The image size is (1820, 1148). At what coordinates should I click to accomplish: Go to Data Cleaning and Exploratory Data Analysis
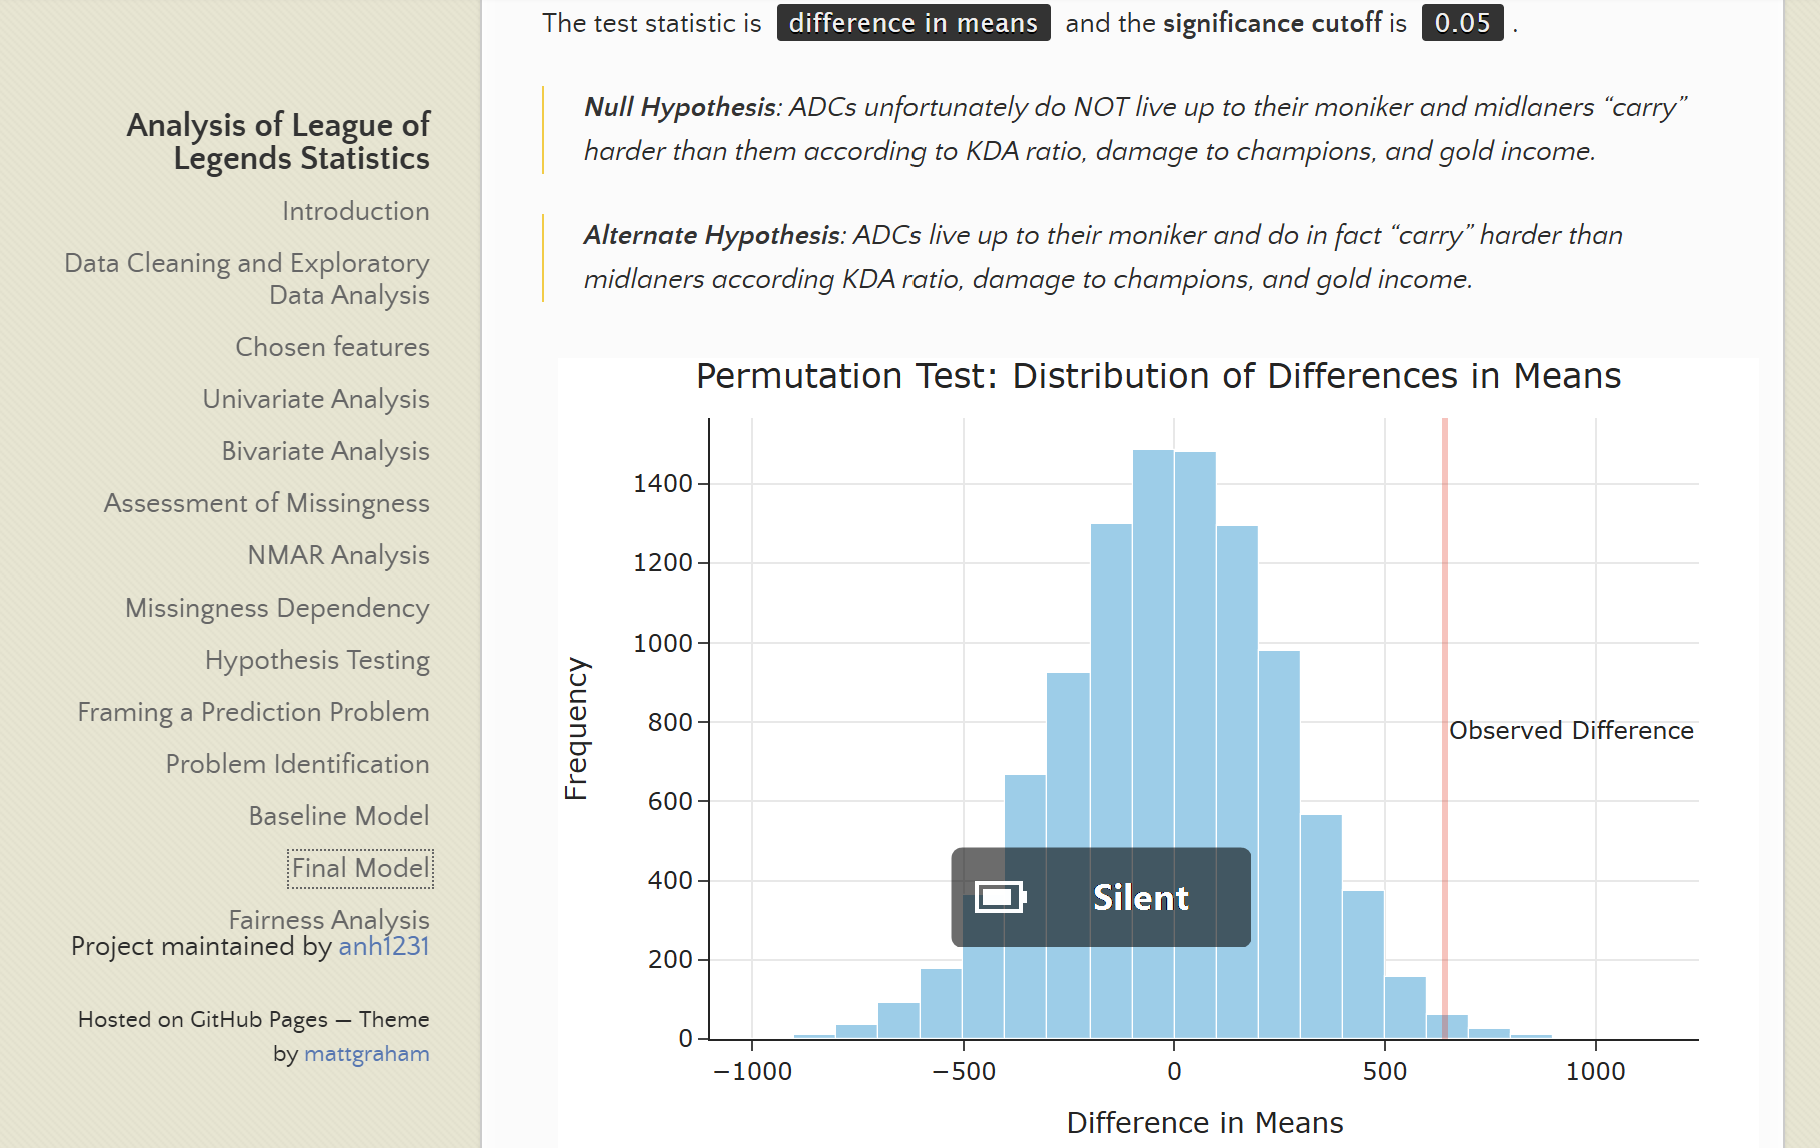[247, 279]
